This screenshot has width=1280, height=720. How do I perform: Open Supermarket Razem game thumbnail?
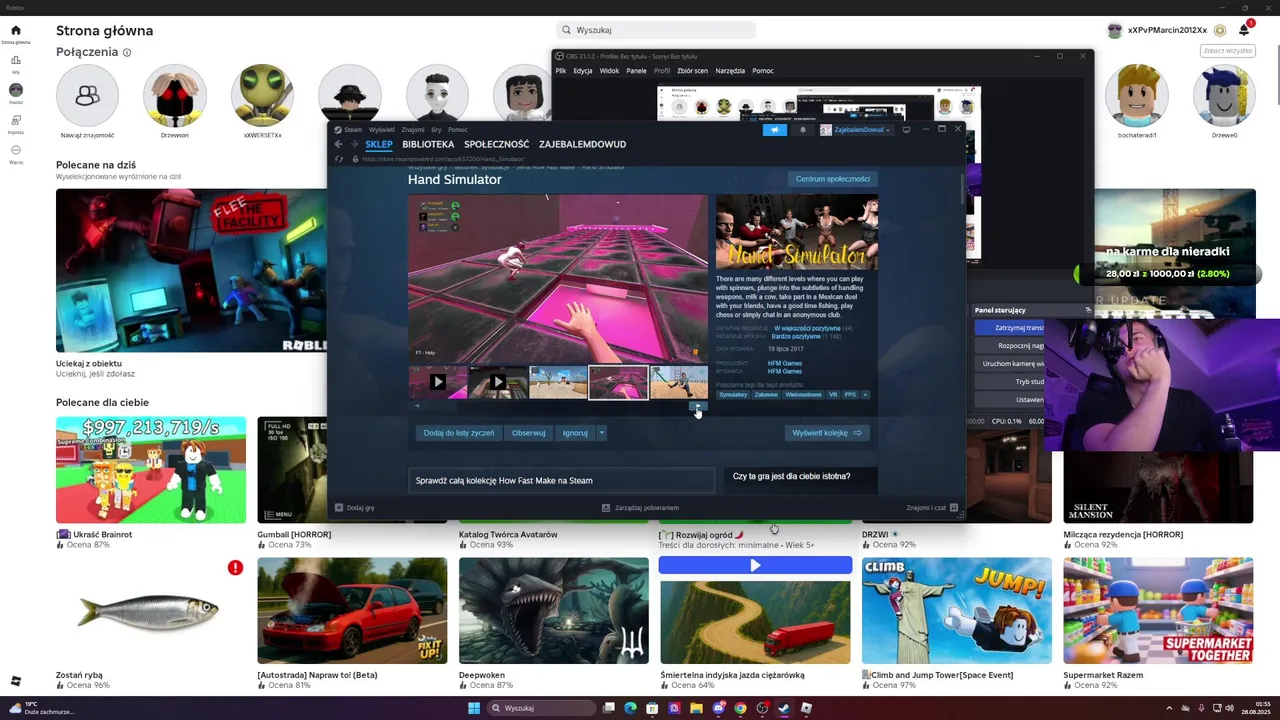tap(1158, 610)
